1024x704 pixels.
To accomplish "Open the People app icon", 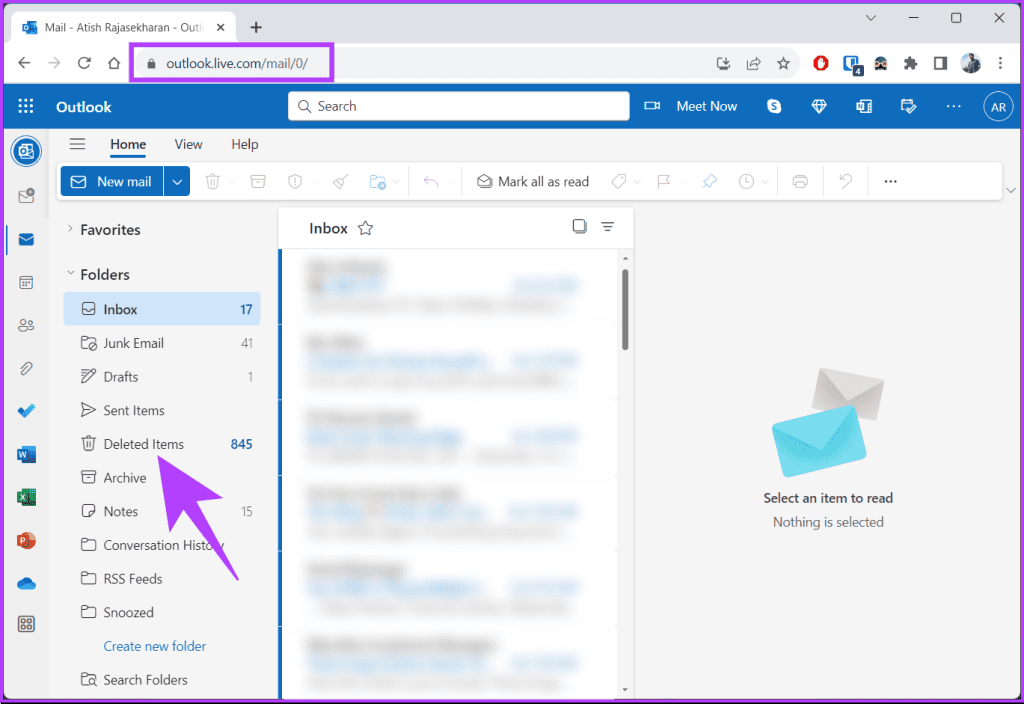I will pyautogui.click(x=26, y=324).
